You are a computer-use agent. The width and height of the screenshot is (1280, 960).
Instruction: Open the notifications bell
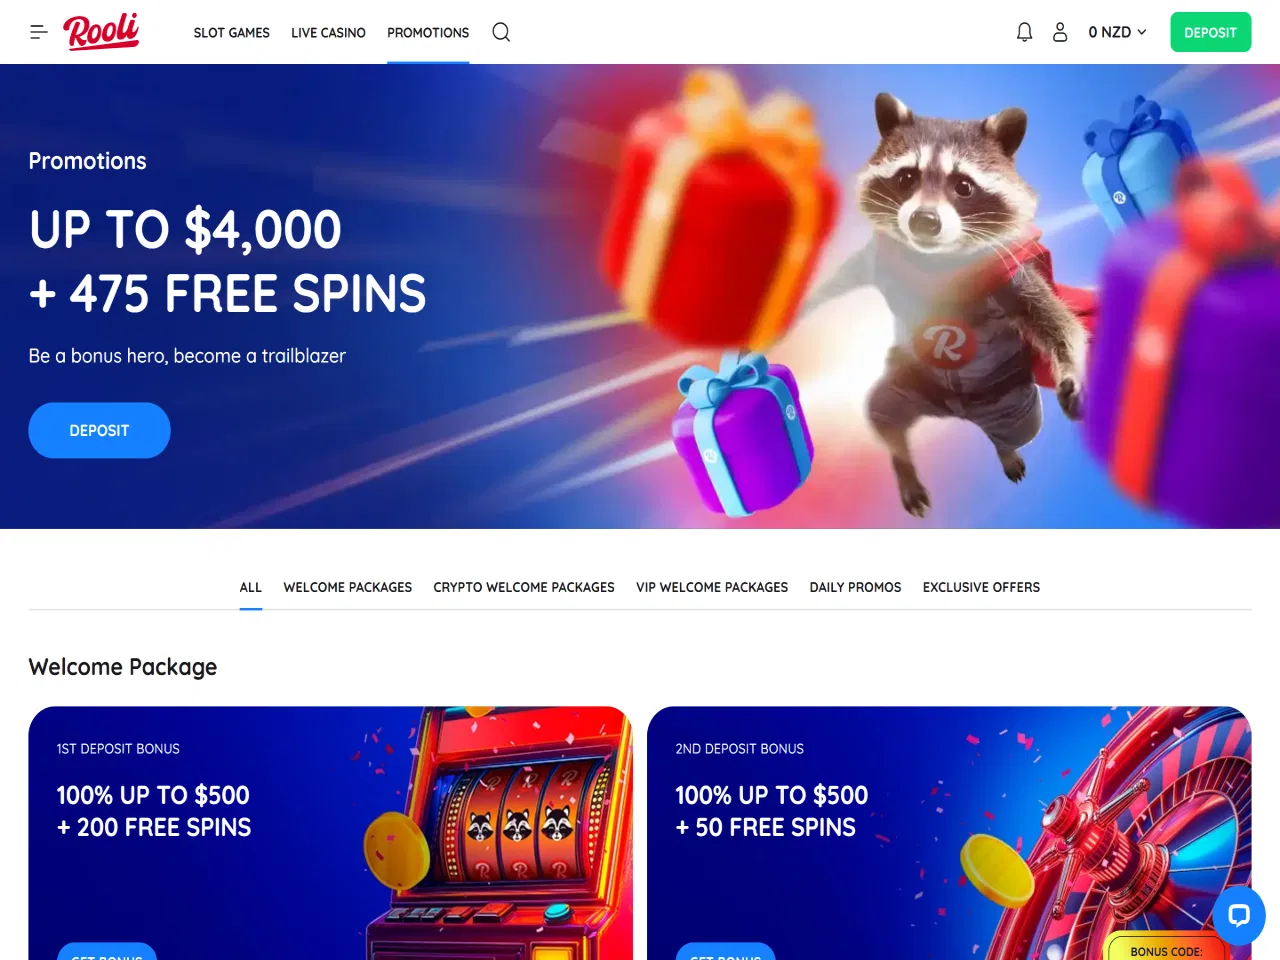coord(1024,32)
